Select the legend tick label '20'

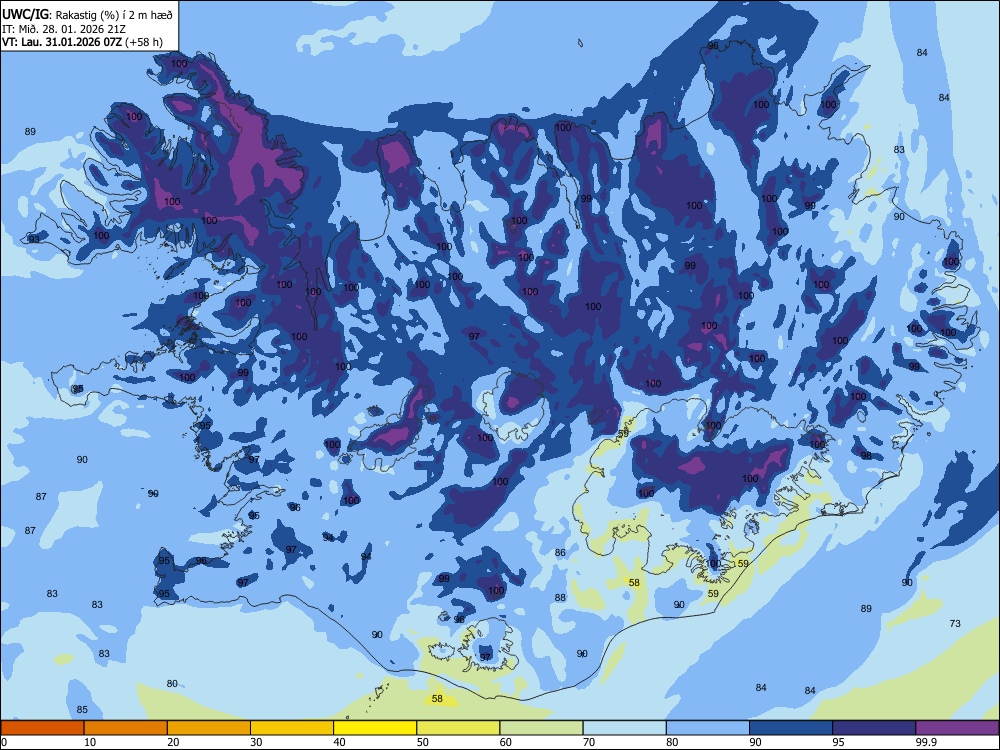coord(173,742)
